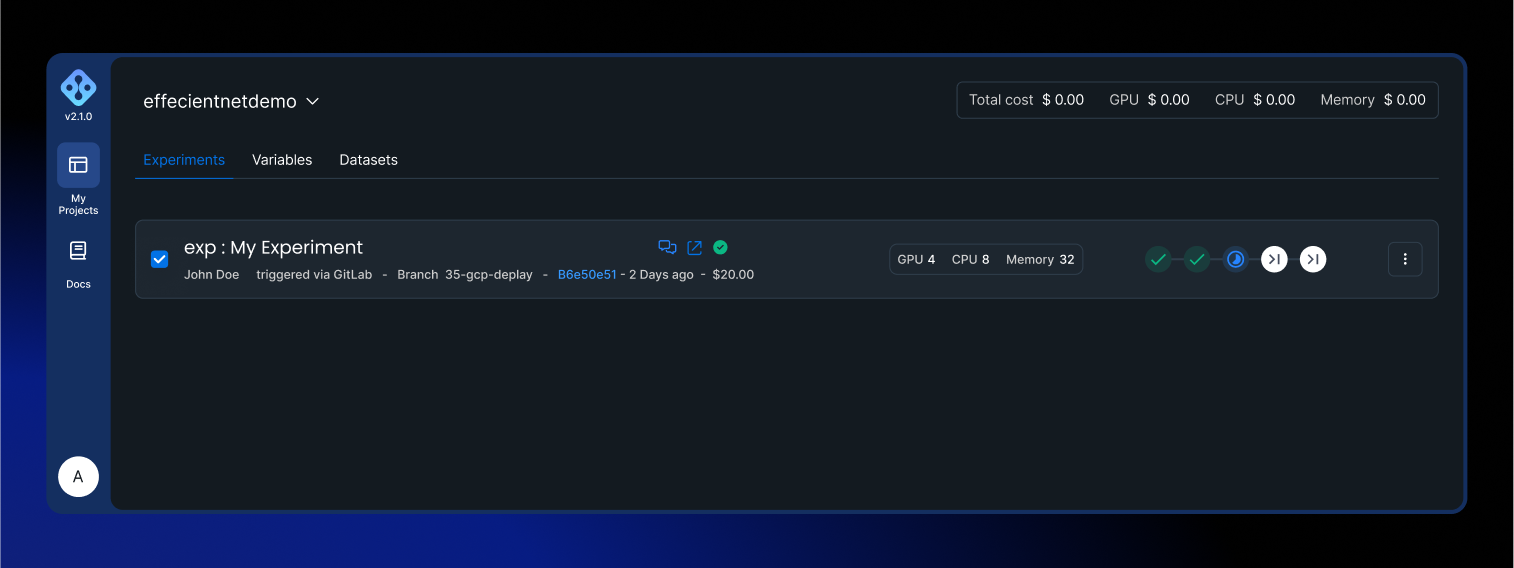Image resolution: width=1514 pixels, height=568 pixels.
Task: Click the GPU 4 resource label
Action: (916, 259)
